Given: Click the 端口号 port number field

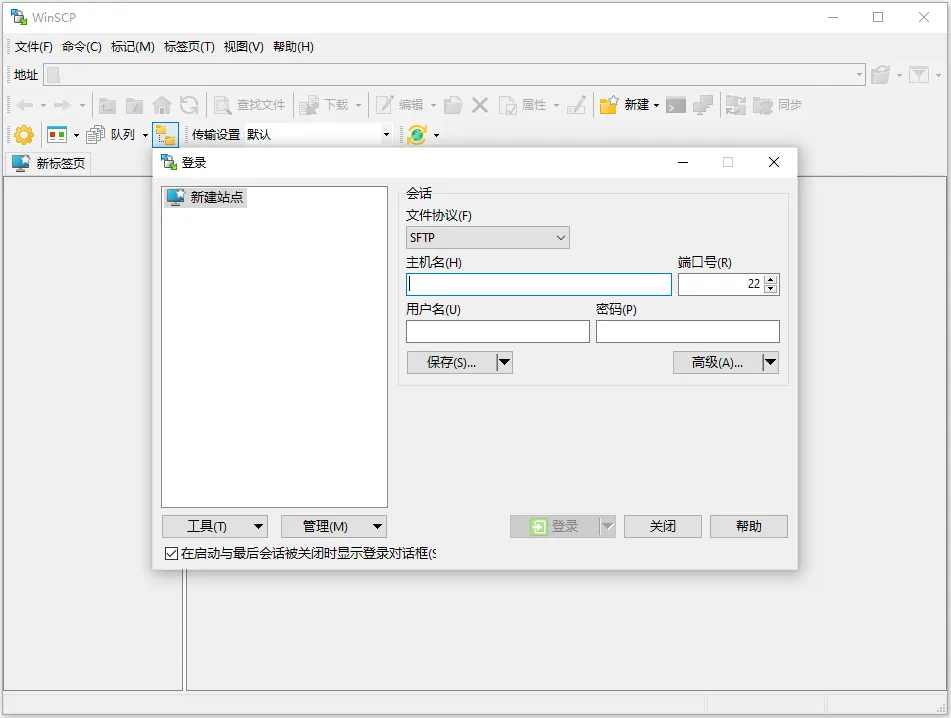Looking at the screenshot, I should coord(721,284).
